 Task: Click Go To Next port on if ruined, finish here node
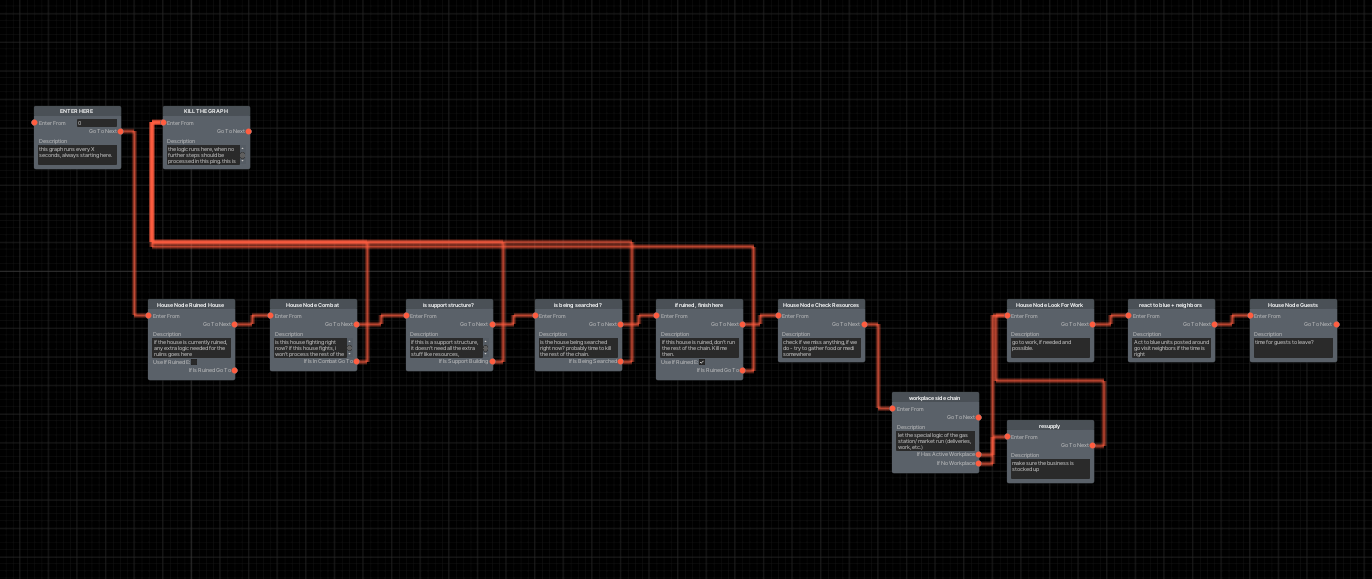tap(743, 324)
